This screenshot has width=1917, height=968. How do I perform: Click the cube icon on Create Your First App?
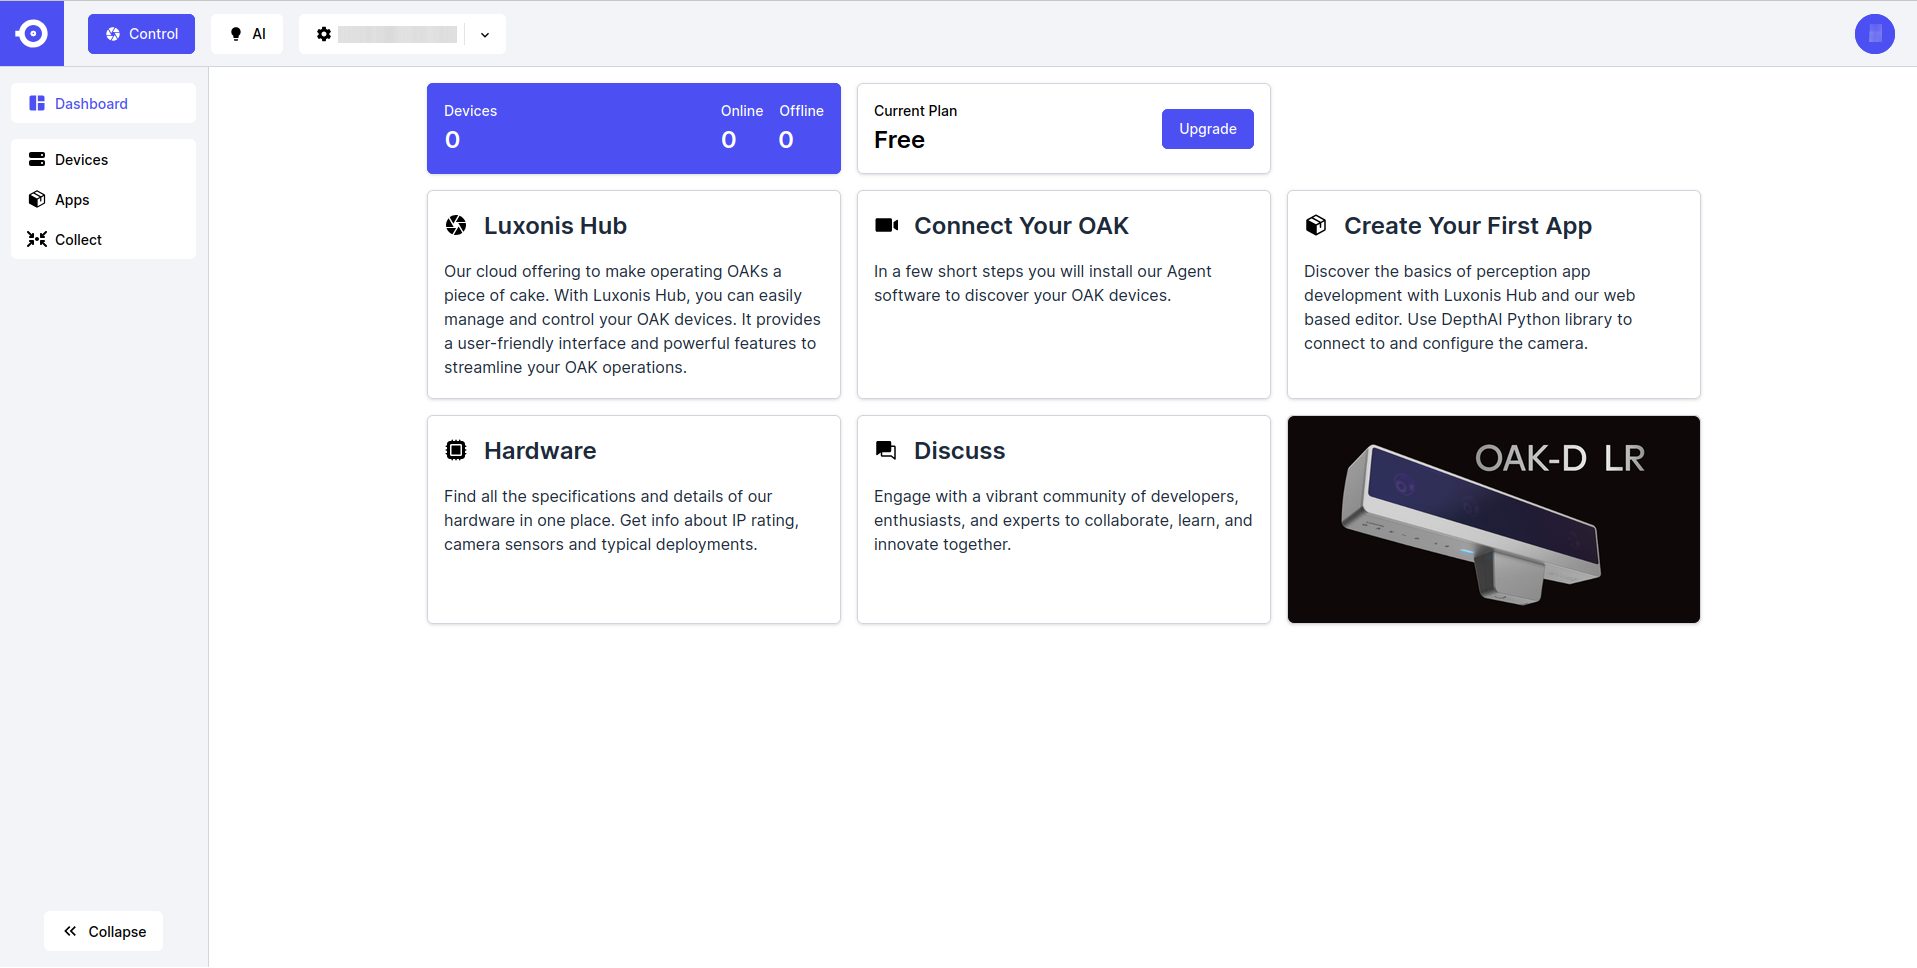[1316, 225]
